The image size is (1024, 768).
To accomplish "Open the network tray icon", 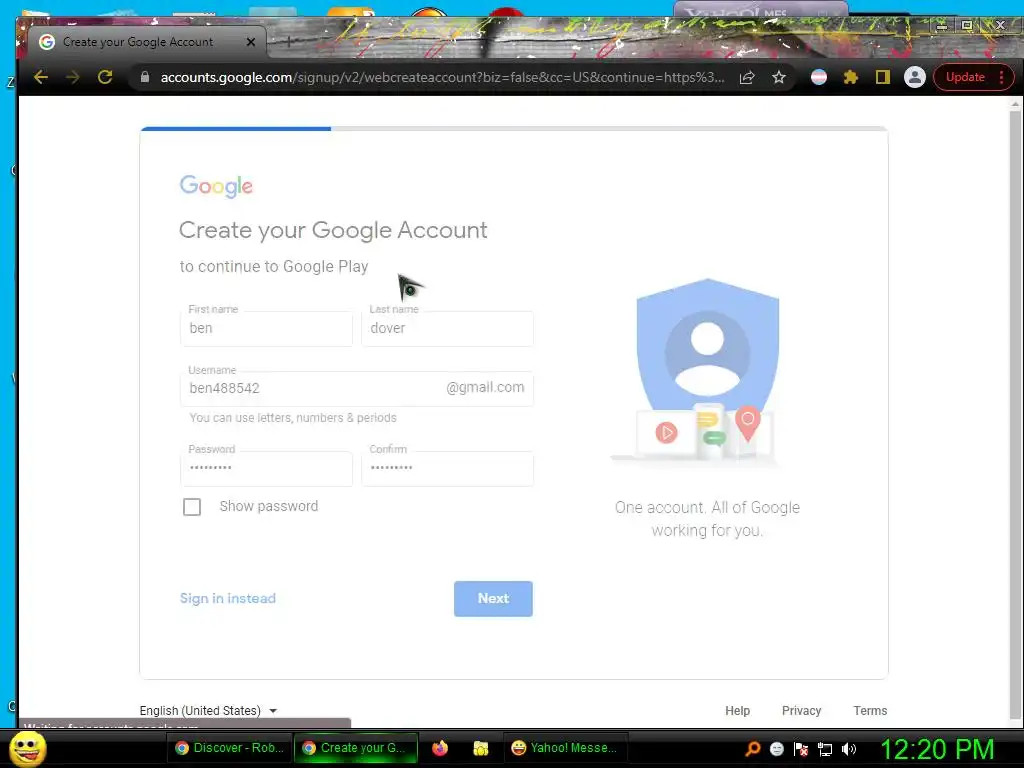I will (825, 749).
